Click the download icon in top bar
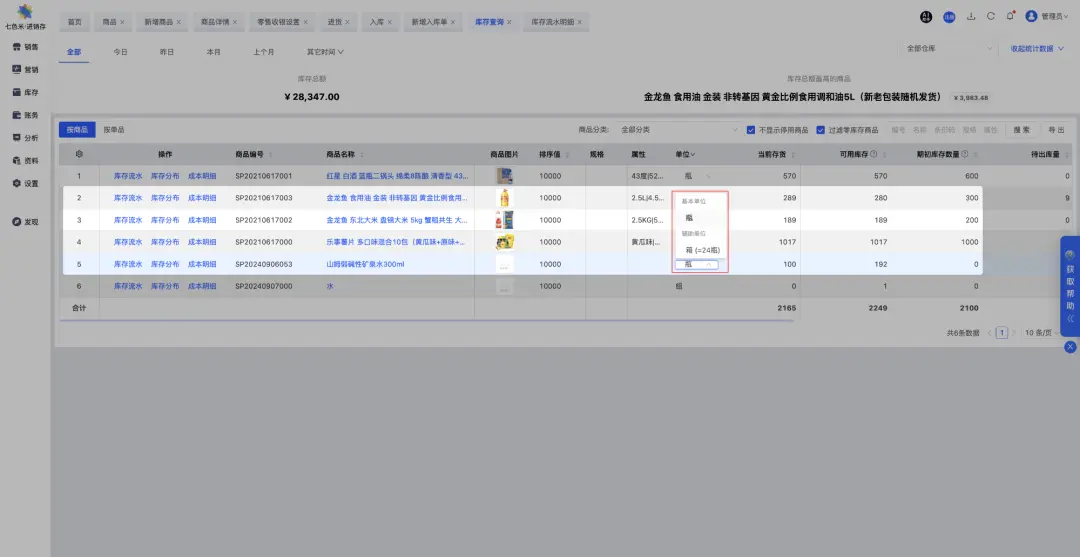Image resolution: width=1080 pixels, height=557 pixels. click(x=970, y=16)
